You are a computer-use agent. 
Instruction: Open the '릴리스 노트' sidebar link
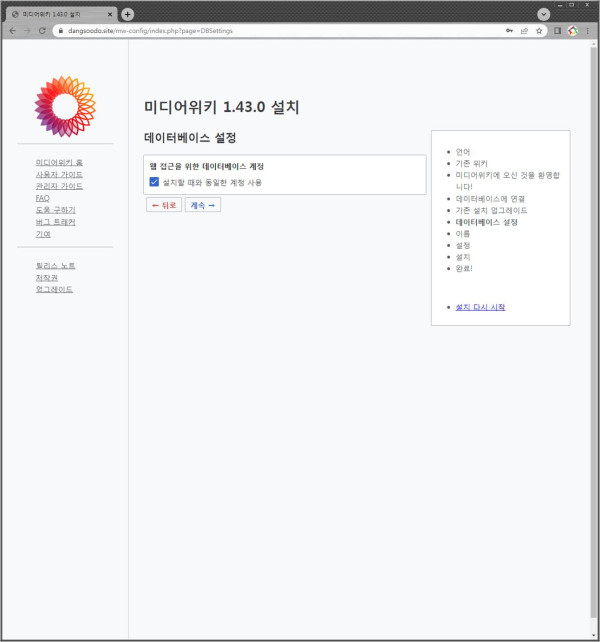click(55, 265)
